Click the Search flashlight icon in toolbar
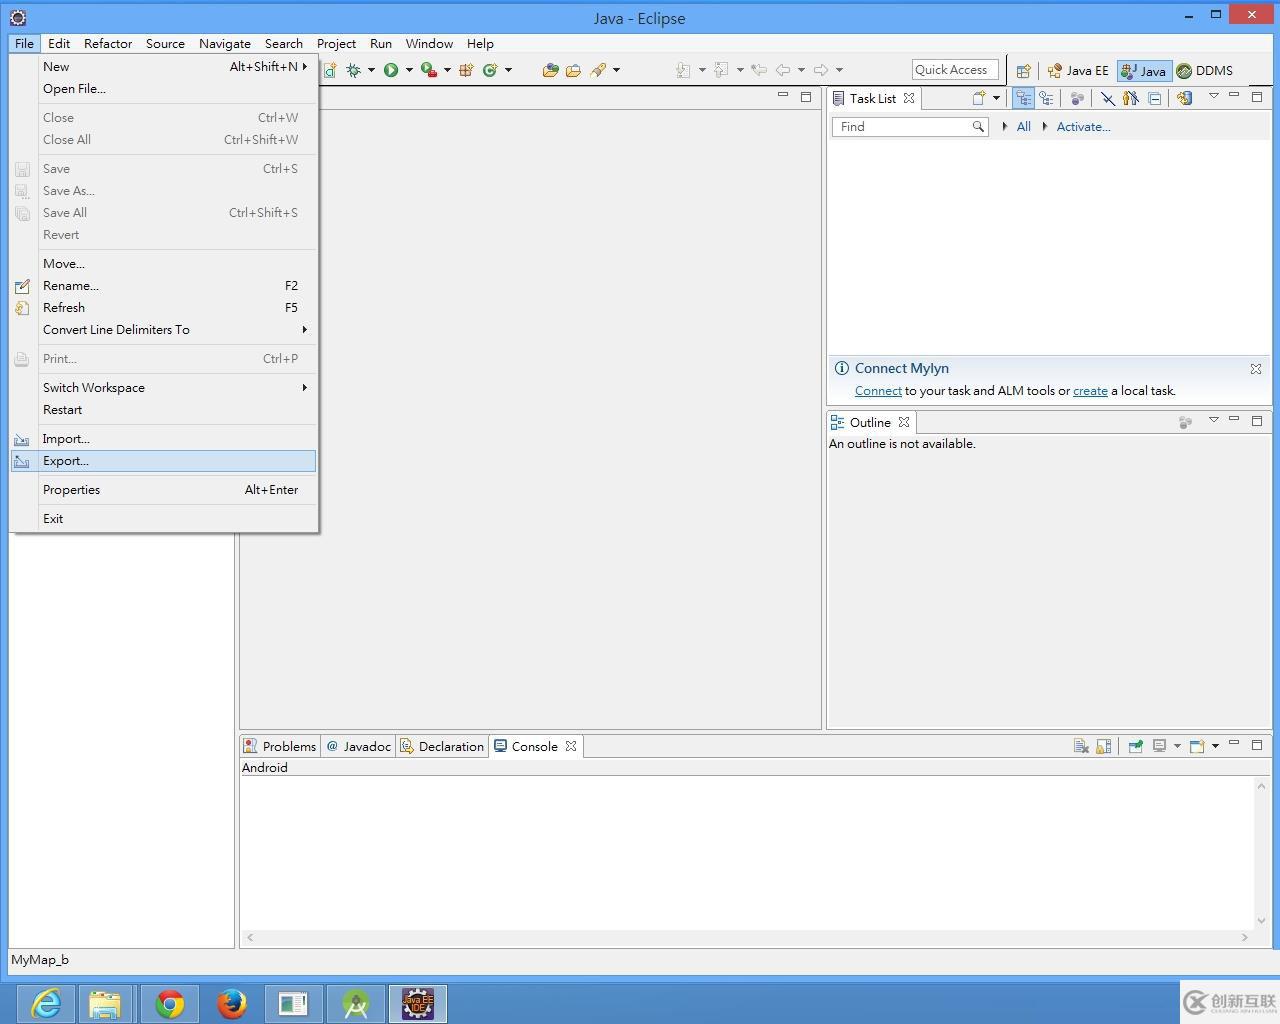This screenshot has width=1280, height=1024. [598, 70]
